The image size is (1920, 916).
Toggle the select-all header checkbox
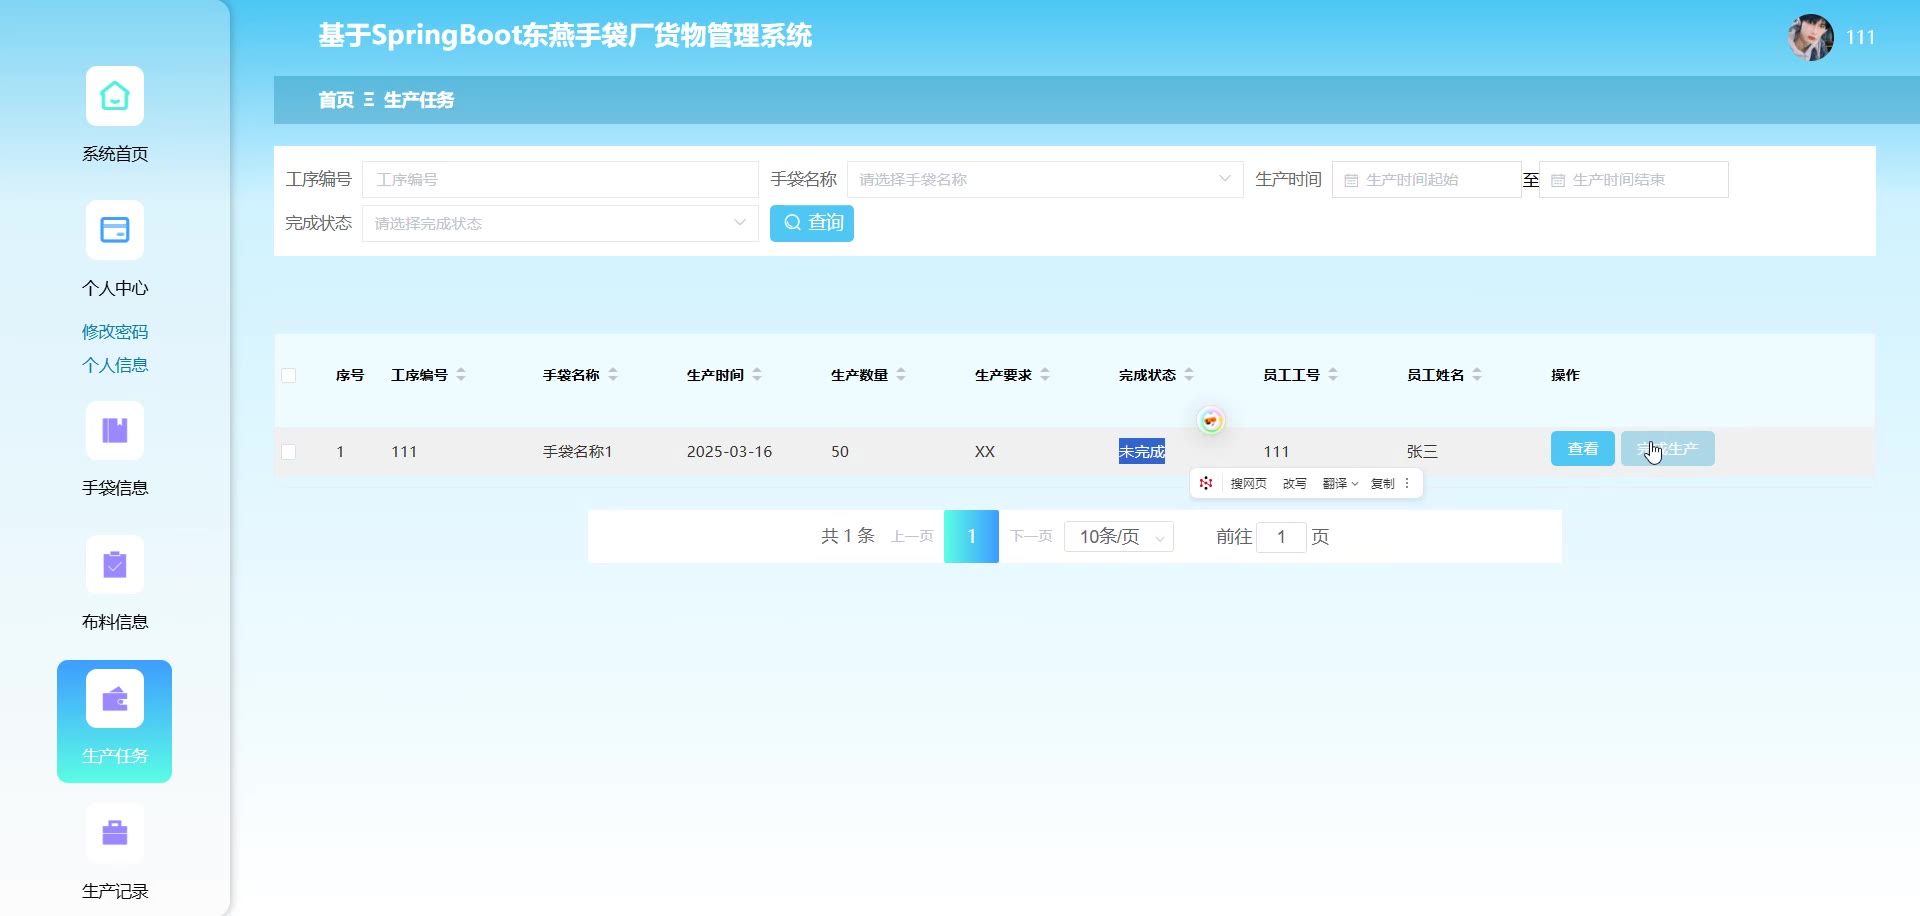tap(289, 376)
